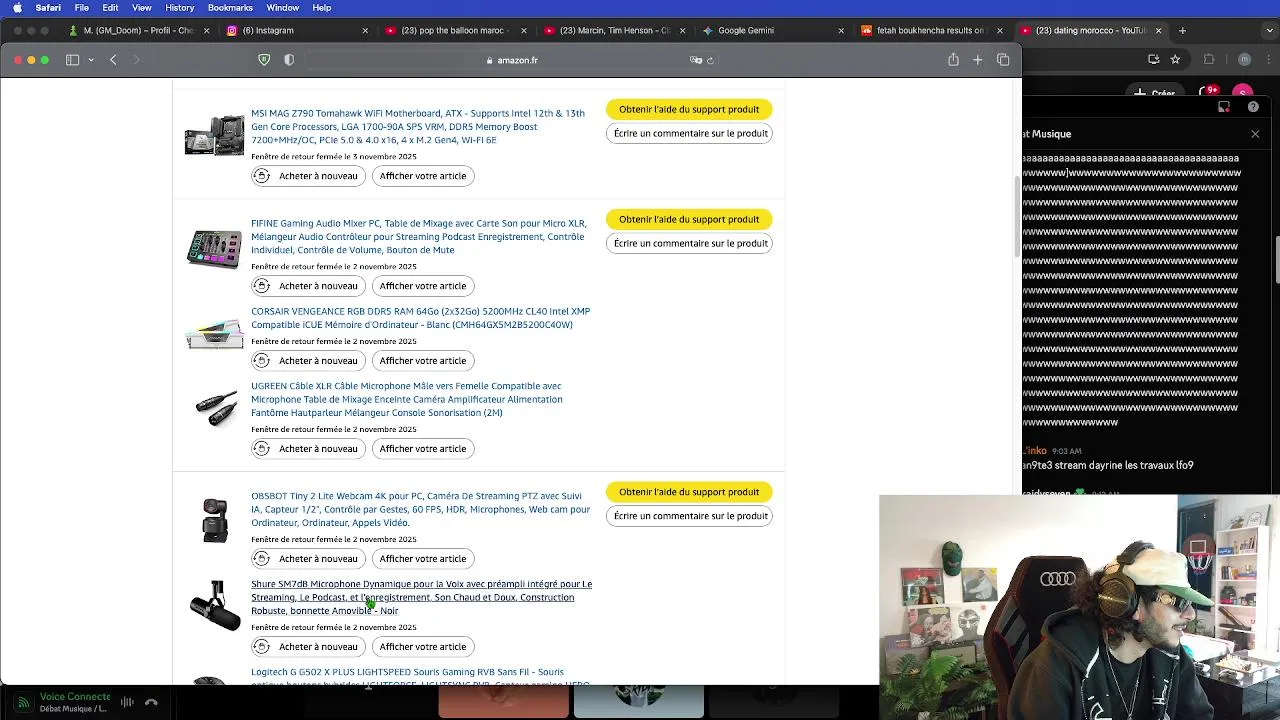Click Acheter à nouveau for Shure microphone
The height and width of the screenshot is (720, 1280).
[x=308, y=647]
